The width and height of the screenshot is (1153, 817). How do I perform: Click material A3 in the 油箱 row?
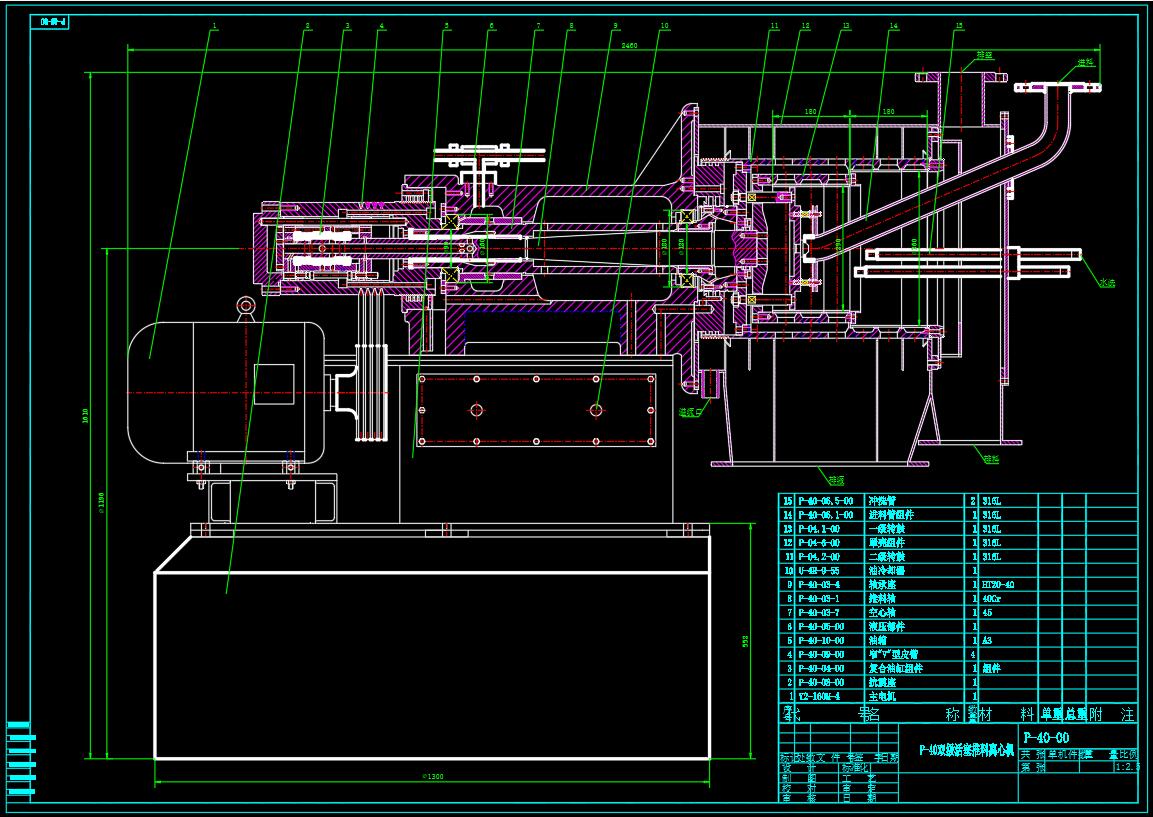987,641
